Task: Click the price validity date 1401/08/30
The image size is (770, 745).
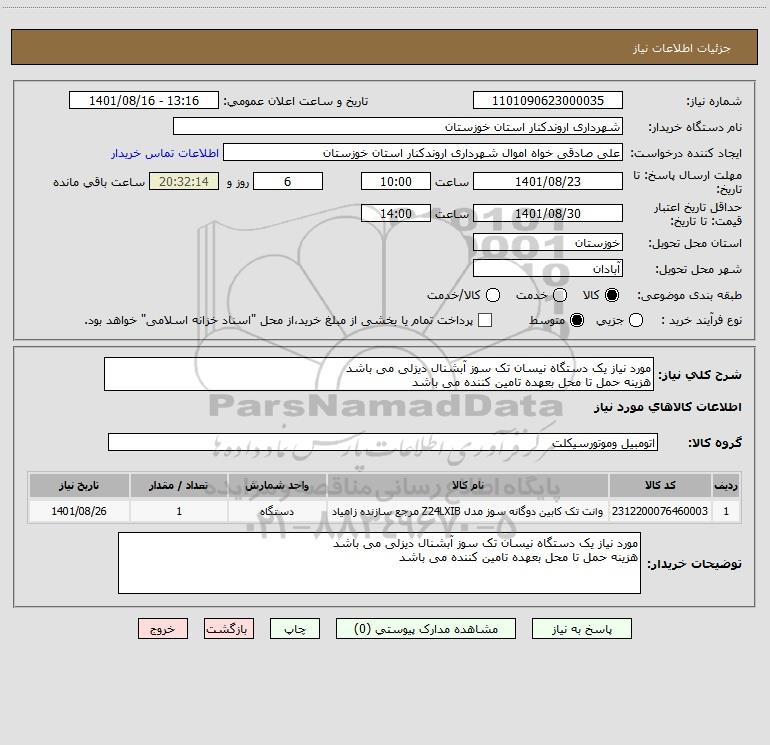Action: coord(548,213)
